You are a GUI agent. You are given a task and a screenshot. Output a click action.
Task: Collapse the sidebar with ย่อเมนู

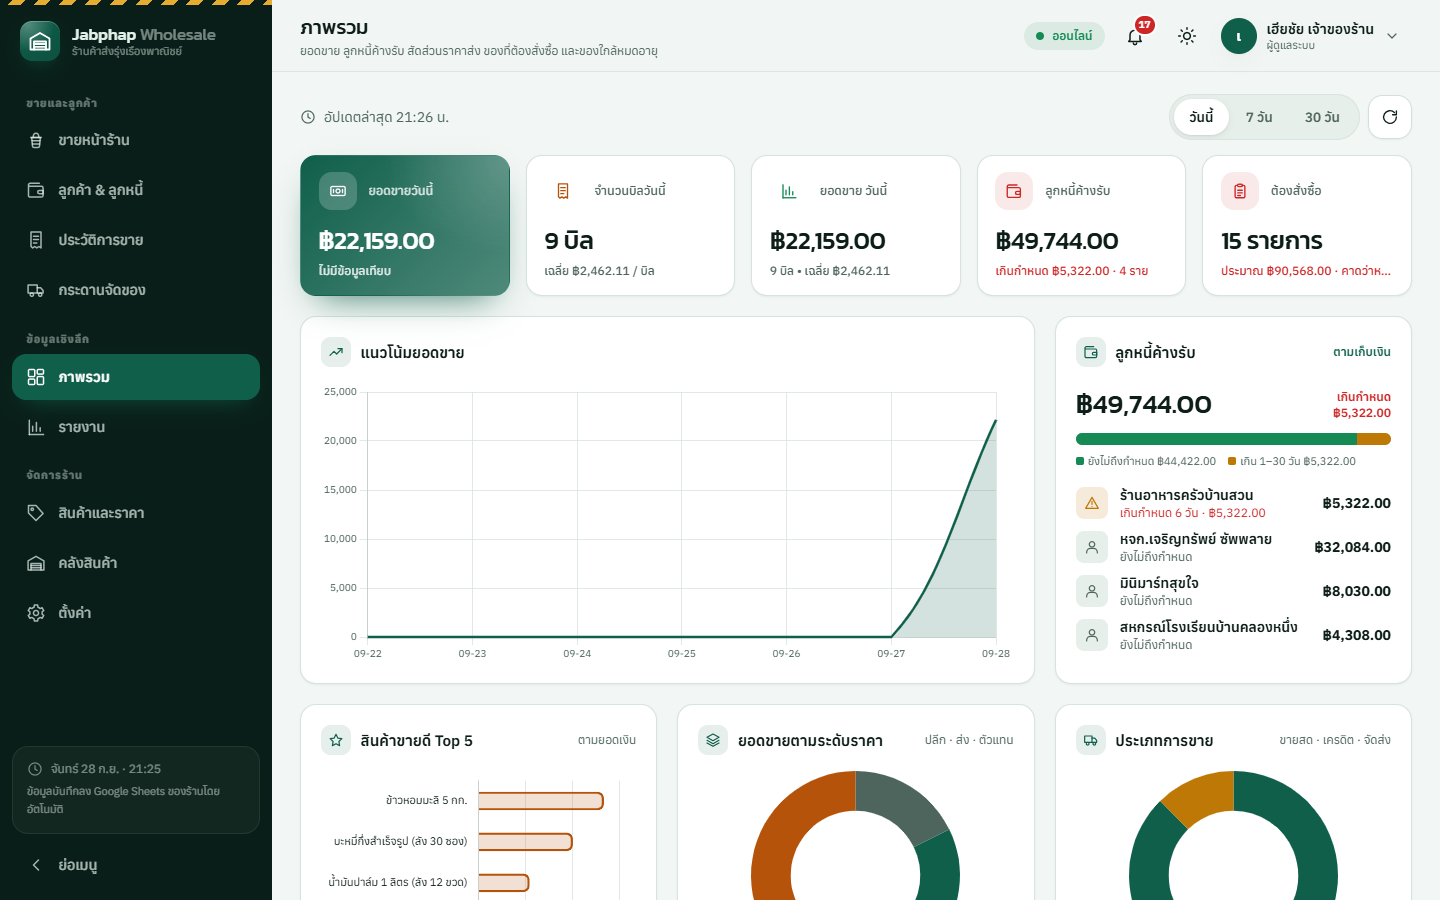[136, 865]
